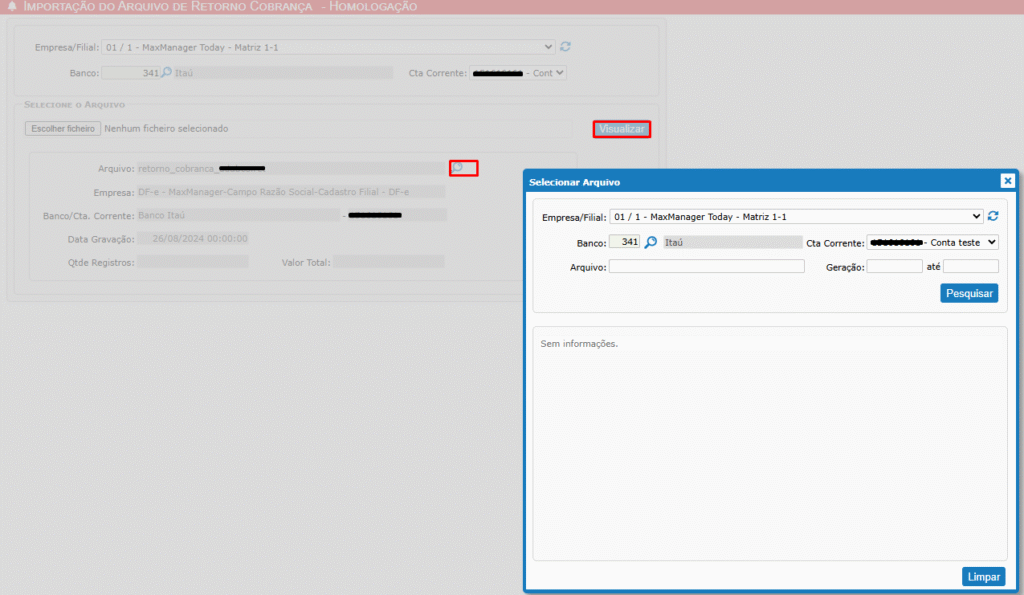
Task: Focus the Arquivo text field in dialog
Action: [706, 266]
